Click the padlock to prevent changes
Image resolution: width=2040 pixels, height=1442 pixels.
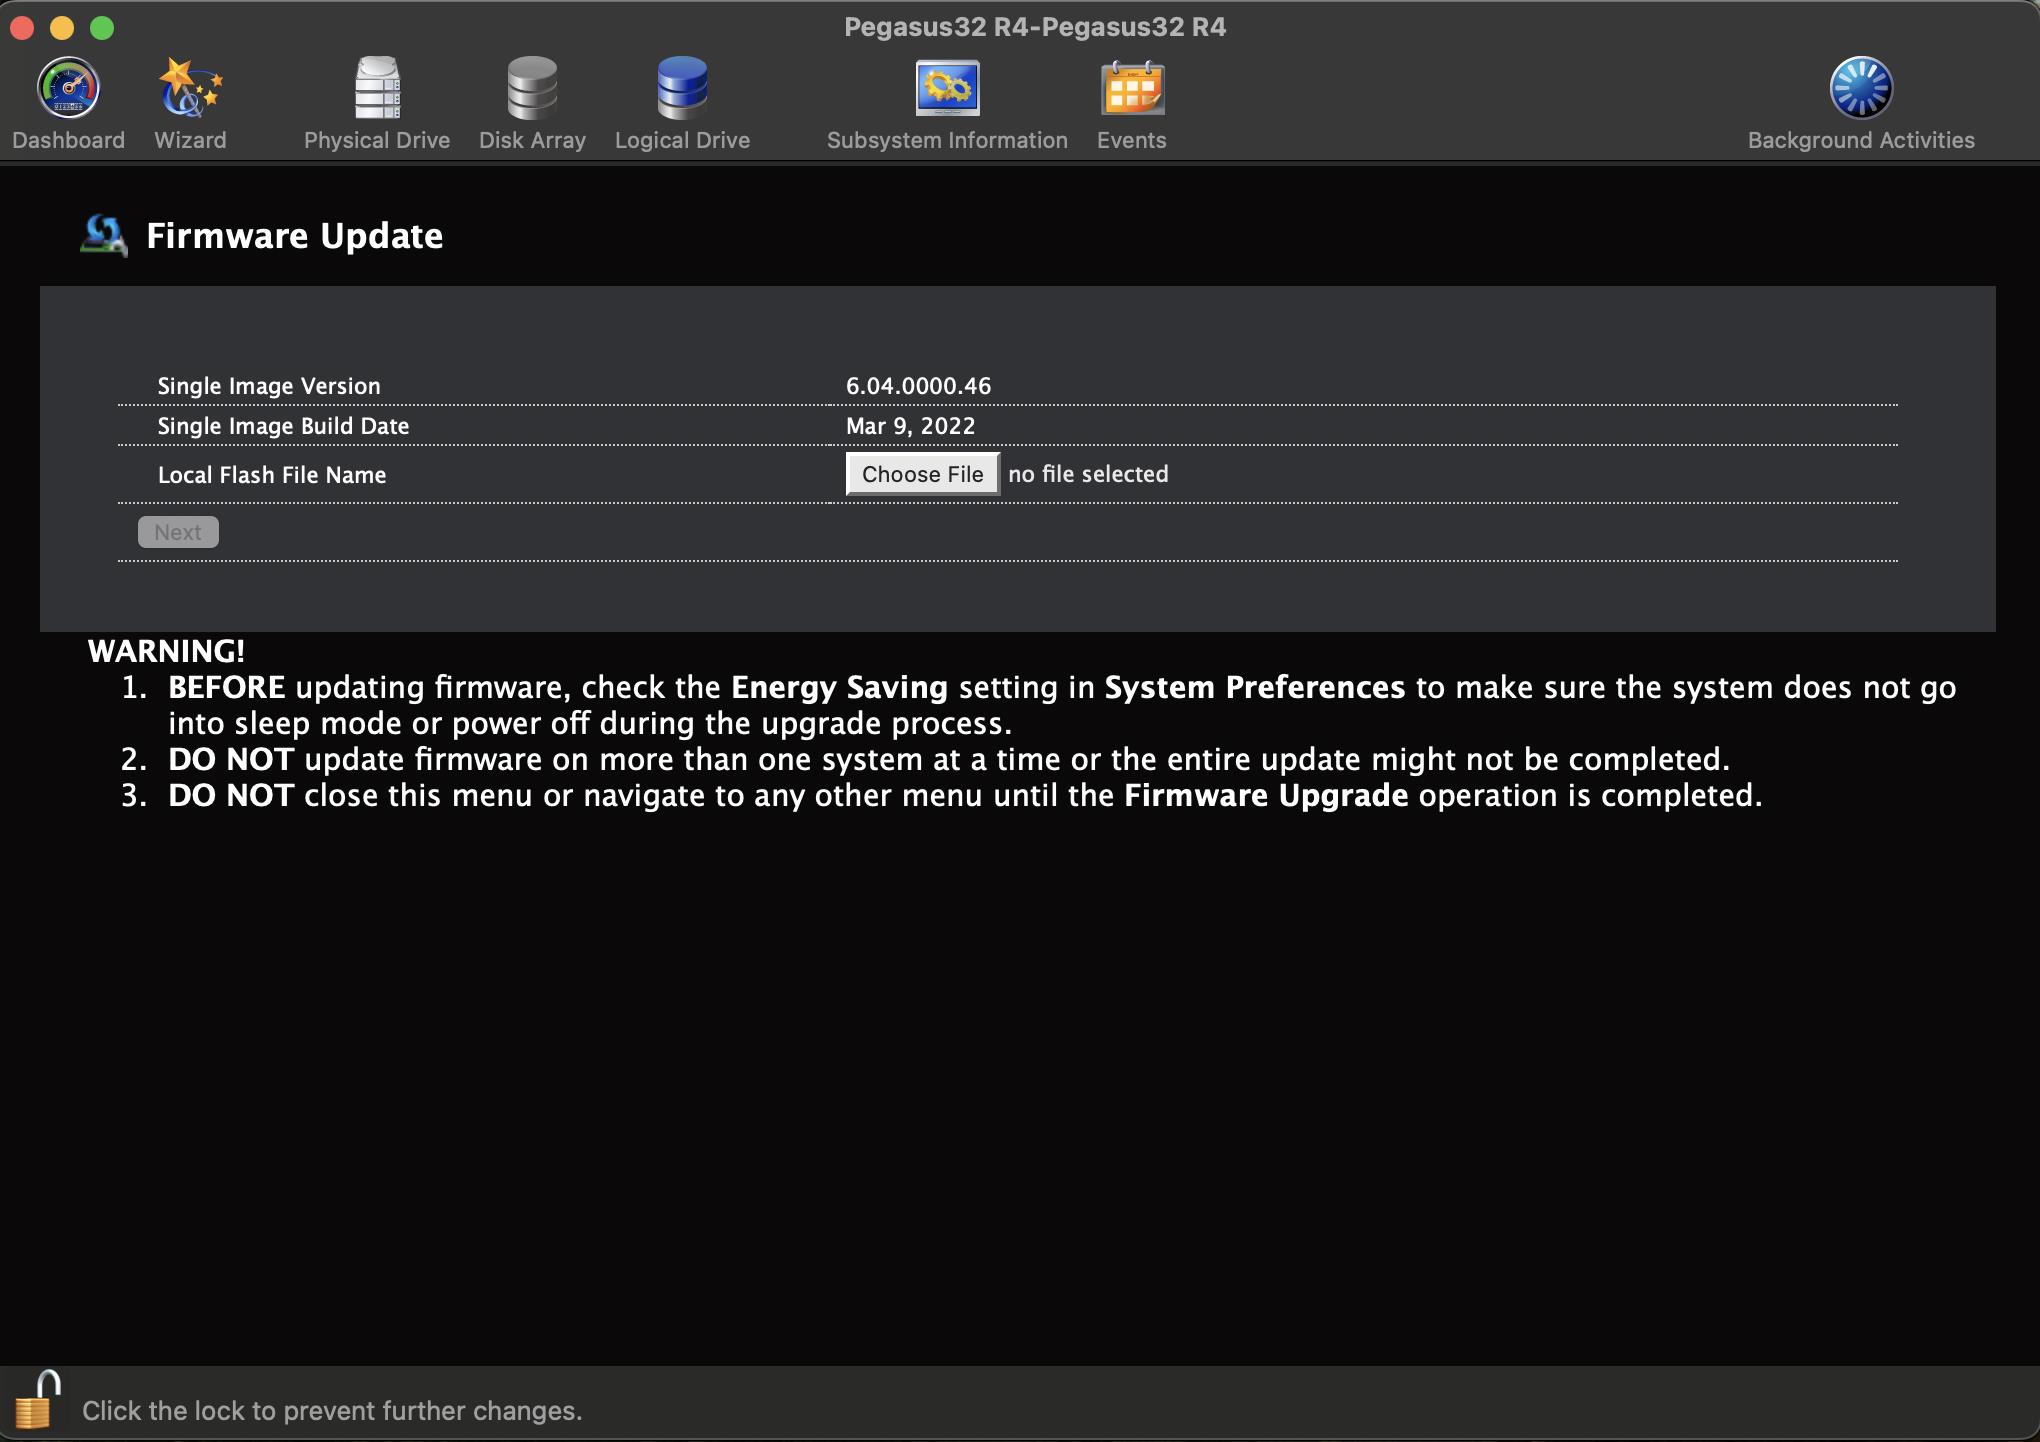pos(37,1400)
